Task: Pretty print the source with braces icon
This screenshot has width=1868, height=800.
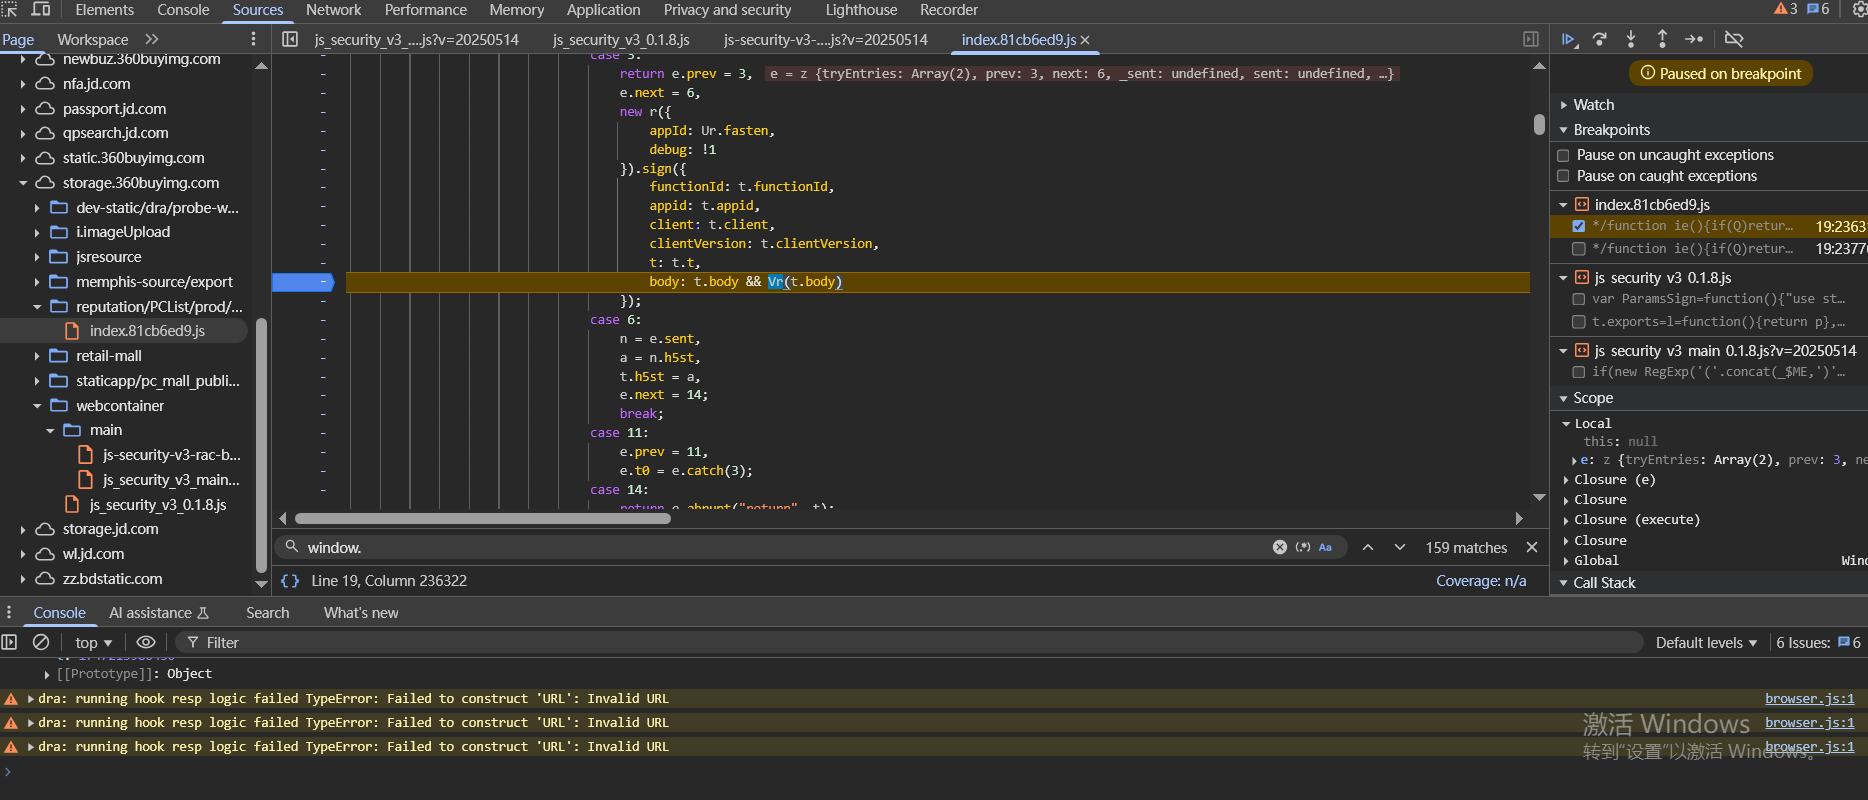Action: 290,581
